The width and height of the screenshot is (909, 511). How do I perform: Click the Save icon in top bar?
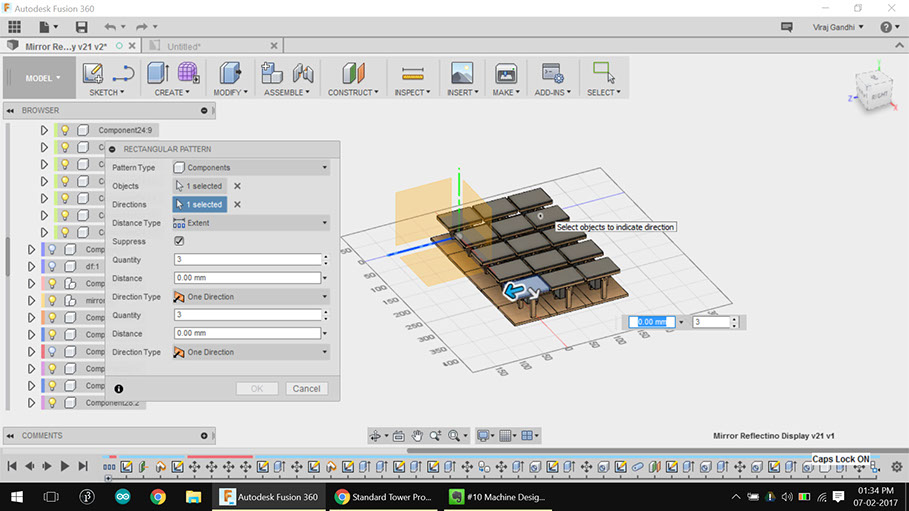tap(81, 26)
